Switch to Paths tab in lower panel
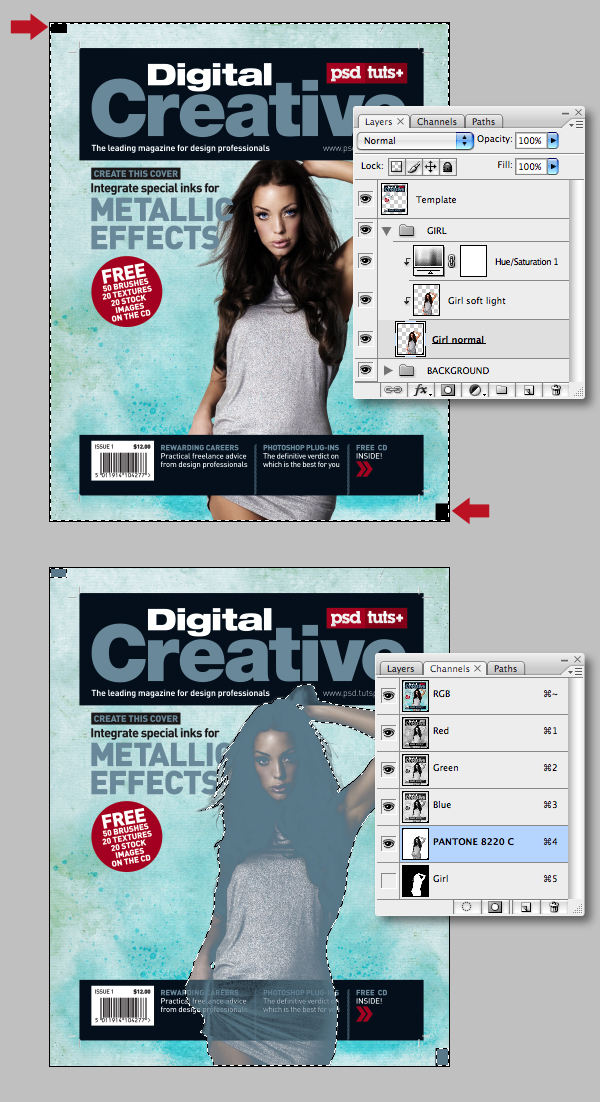Viewport: 600px width, 1102px height. [505, 668]
